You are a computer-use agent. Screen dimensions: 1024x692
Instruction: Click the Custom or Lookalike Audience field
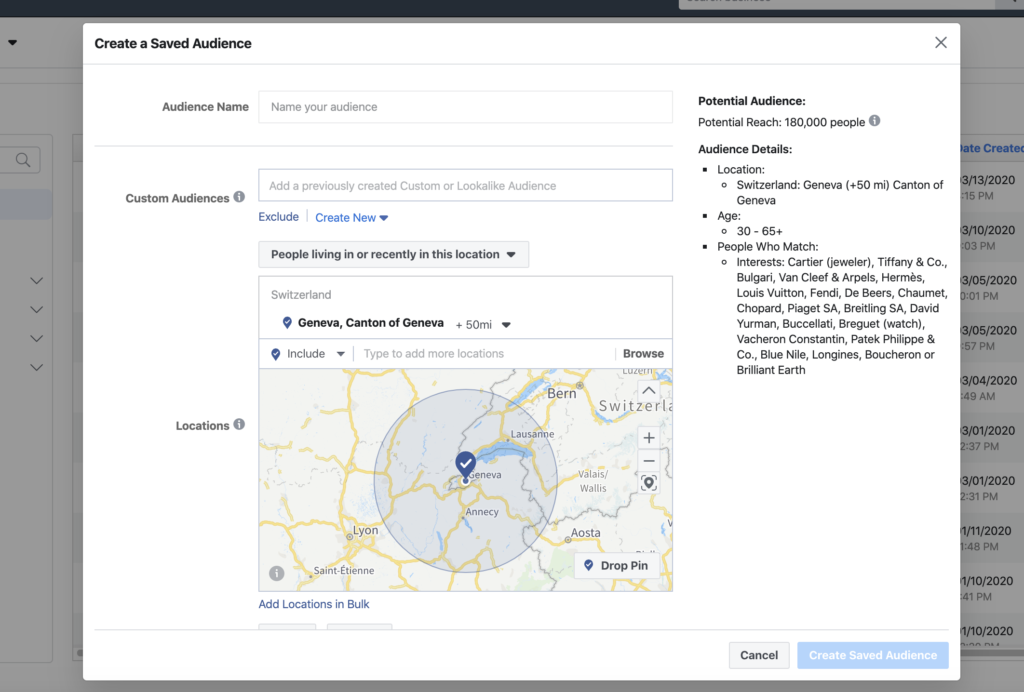coord(465,185)
